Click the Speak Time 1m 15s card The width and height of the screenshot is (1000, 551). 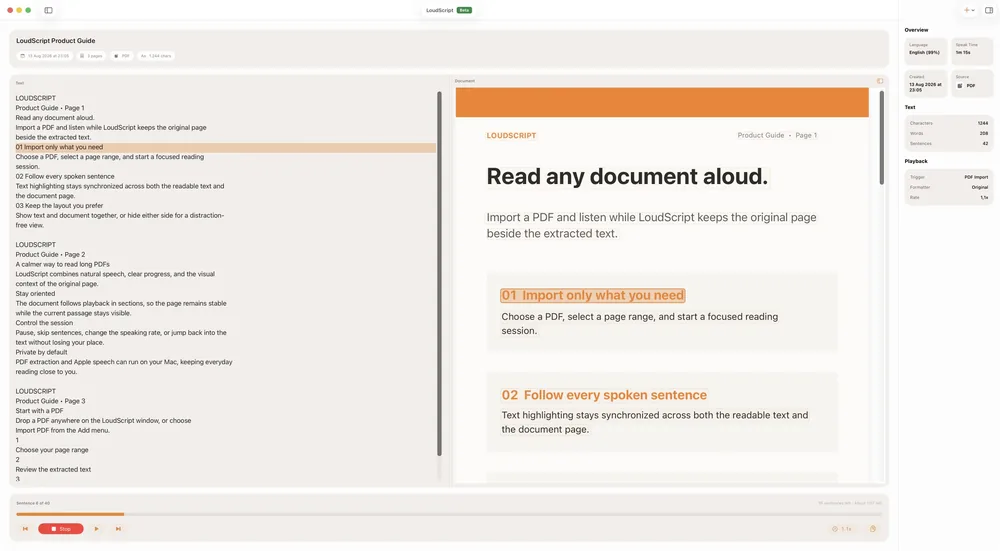[971, 50]
